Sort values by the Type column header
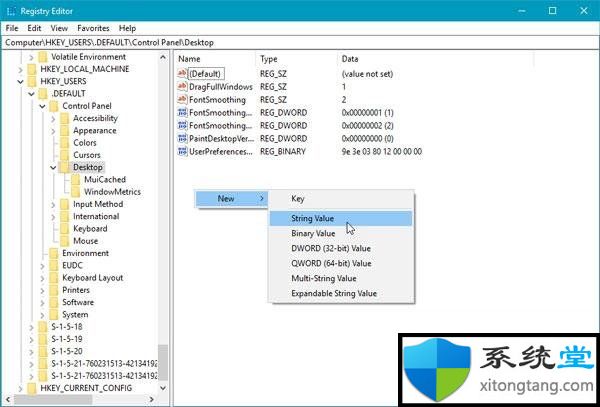The image size is (600, 407). pyautogui.click(x=297, y=59)
